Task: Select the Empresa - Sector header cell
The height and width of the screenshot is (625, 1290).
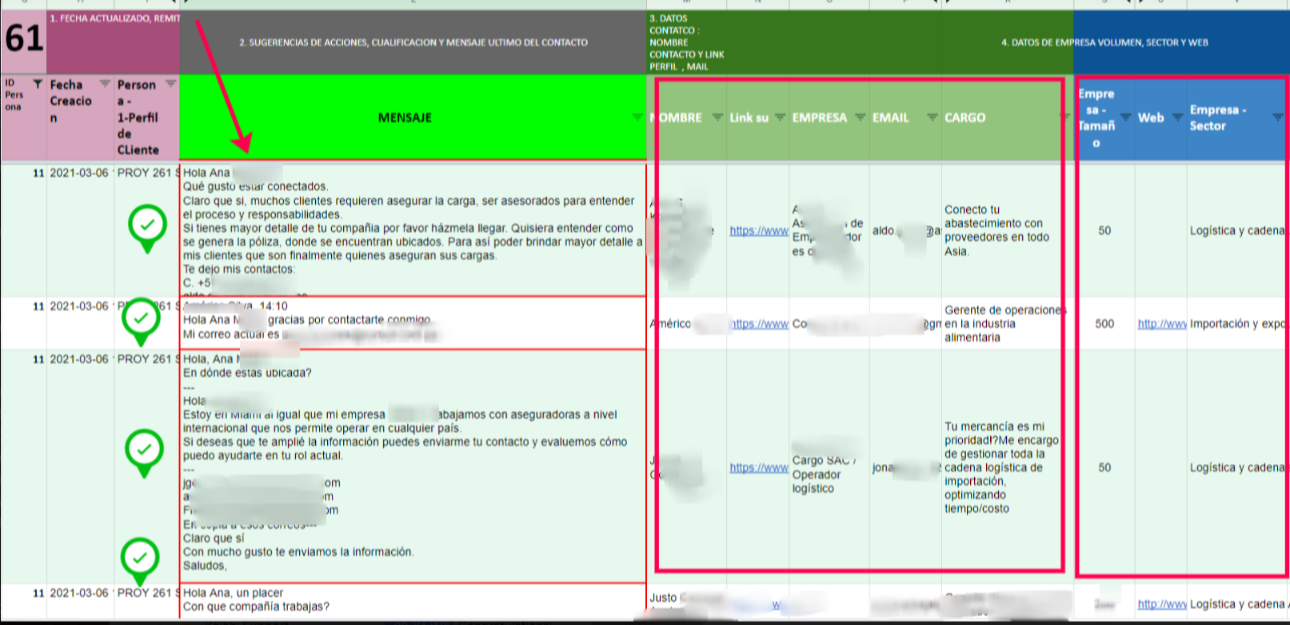Action: pyautogui.click(x=1238, y=117)
